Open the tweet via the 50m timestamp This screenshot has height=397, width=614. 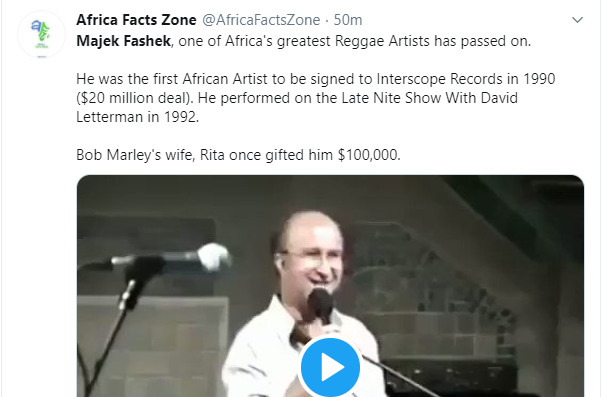[348, 20]
